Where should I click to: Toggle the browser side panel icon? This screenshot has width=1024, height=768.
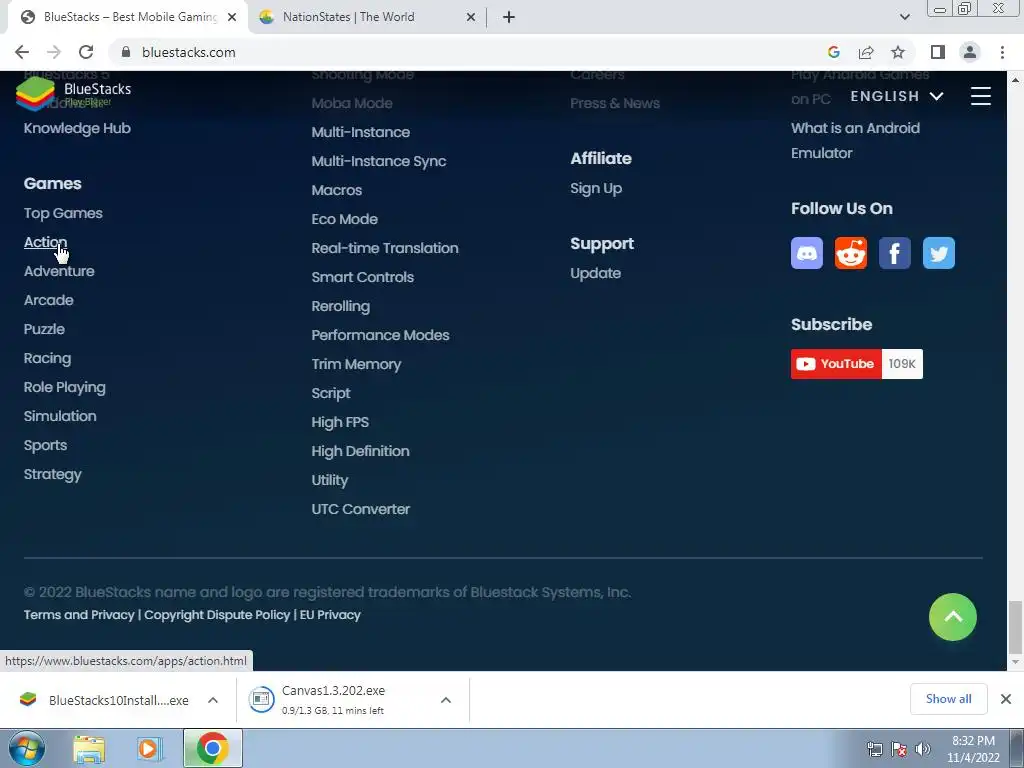[938, 52]
